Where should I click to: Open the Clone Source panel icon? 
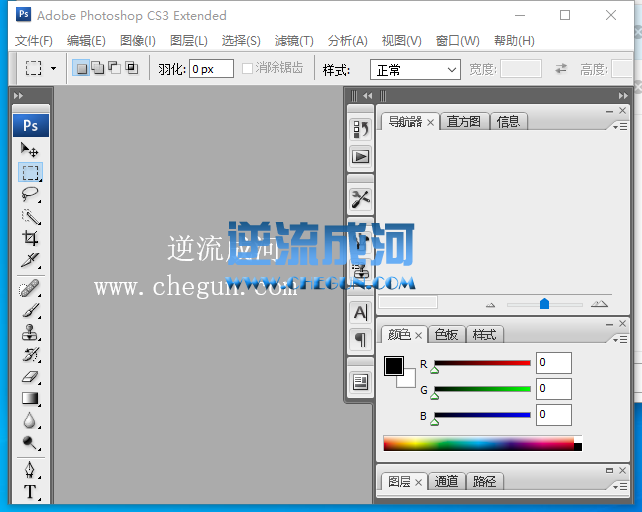click(360, 270)
